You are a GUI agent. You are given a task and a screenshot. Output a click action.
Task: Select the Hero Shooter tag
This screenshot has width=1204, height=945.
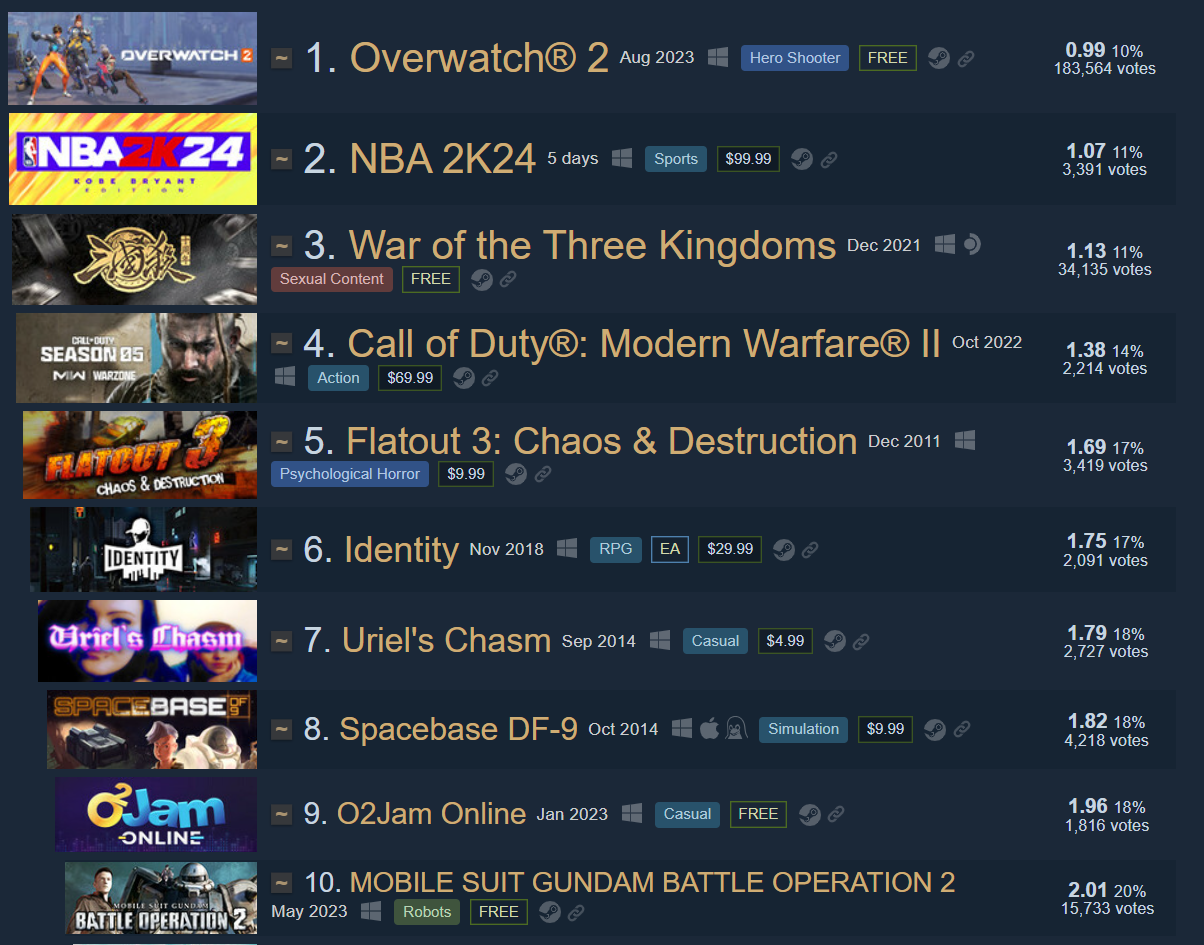(795, 58)
